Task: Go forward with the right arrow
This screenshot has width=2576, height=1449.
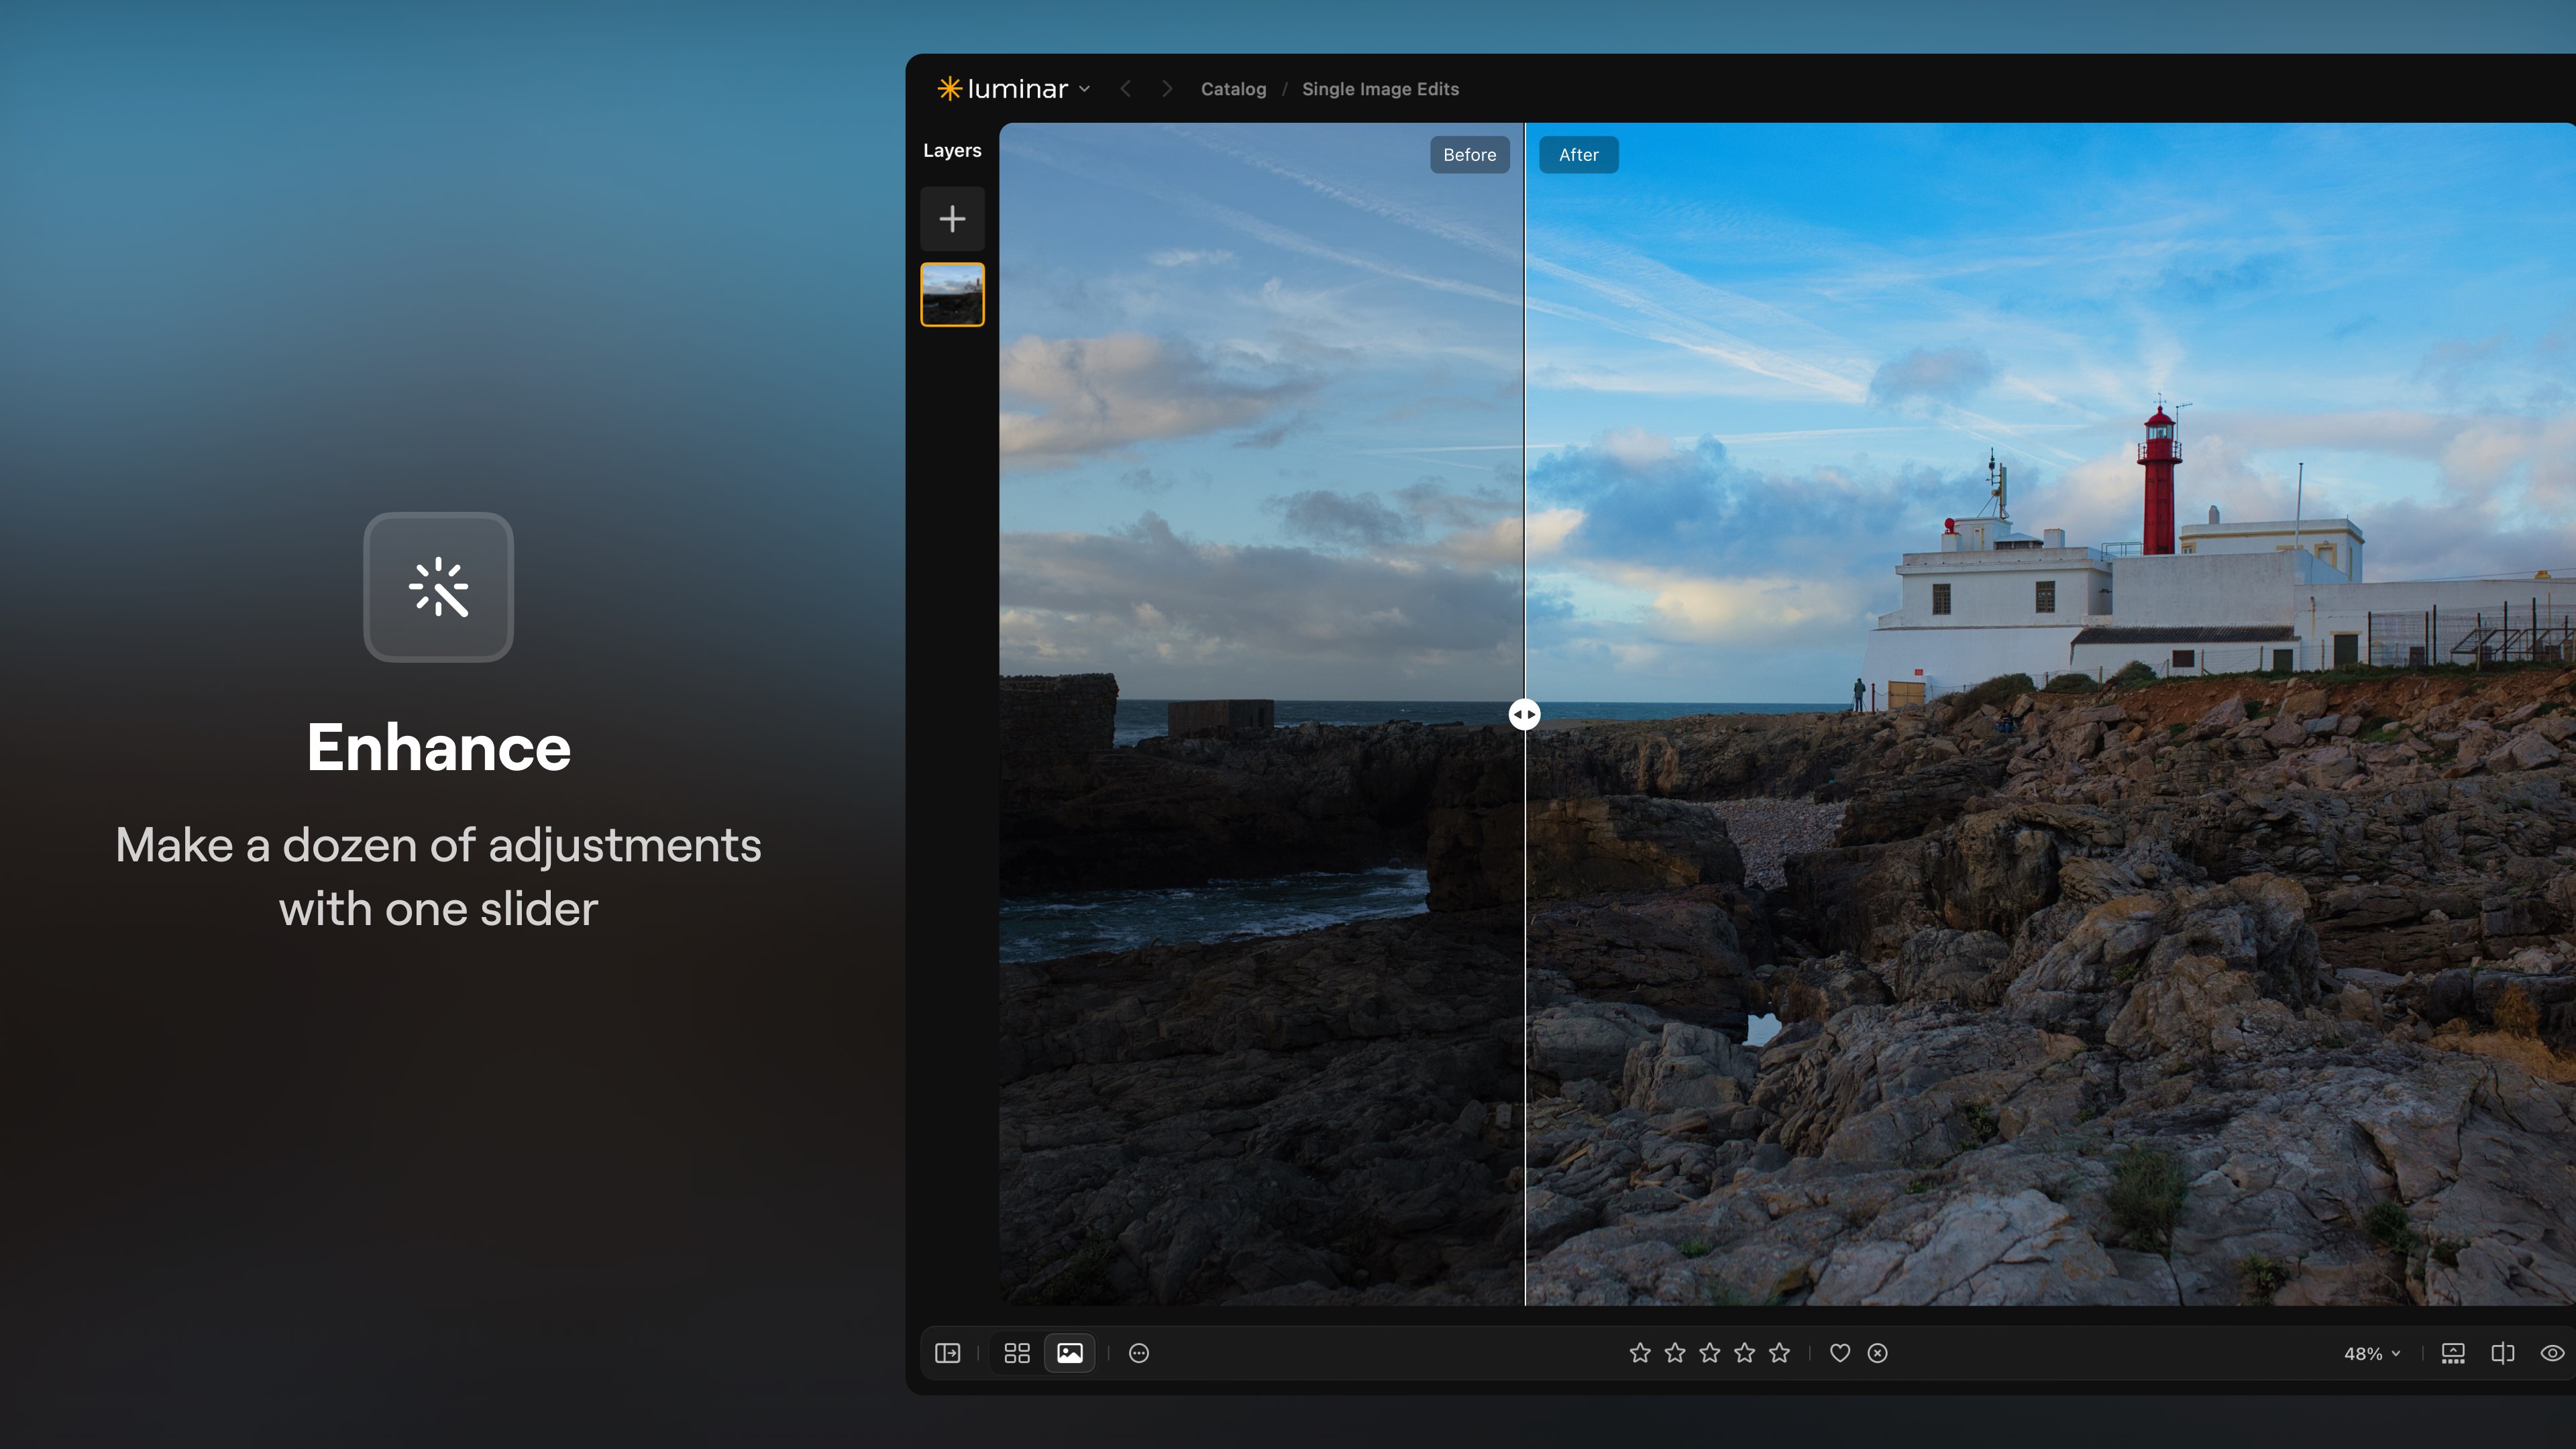Action: tap(1166, 89)
